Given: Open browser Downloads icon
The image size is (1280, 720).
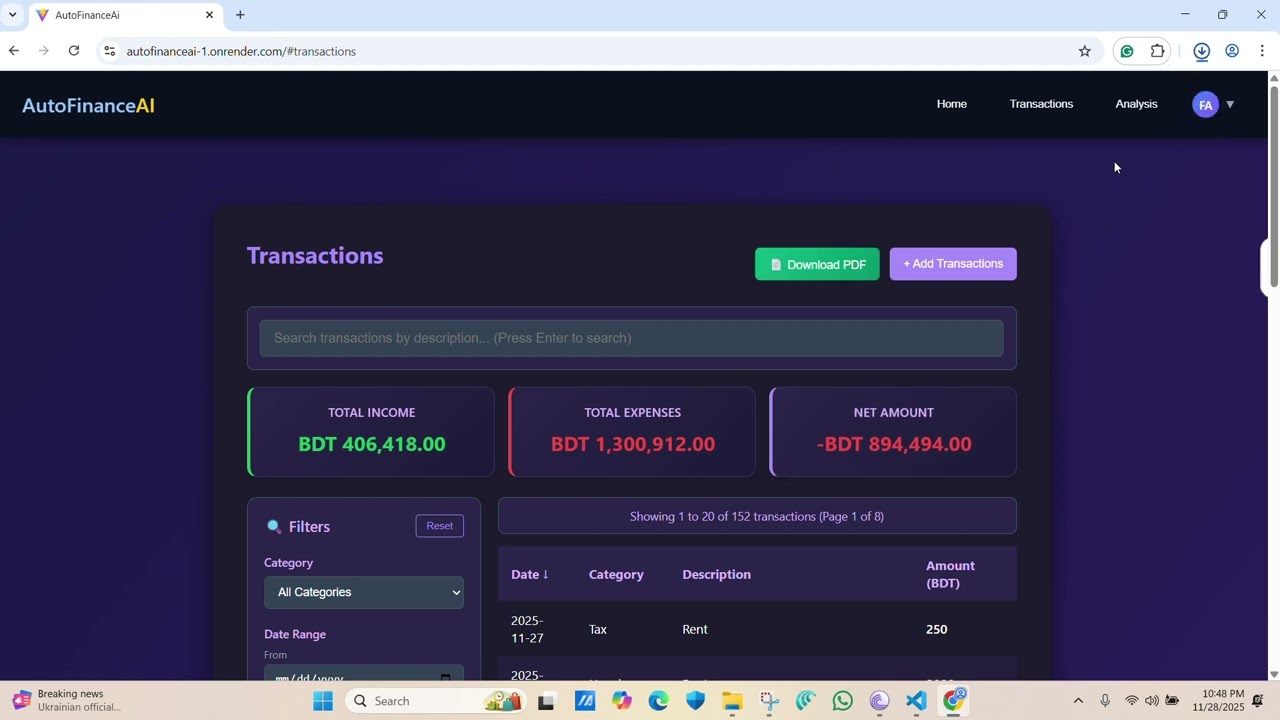Looking at the screenshot, I should coord(1202,51).
